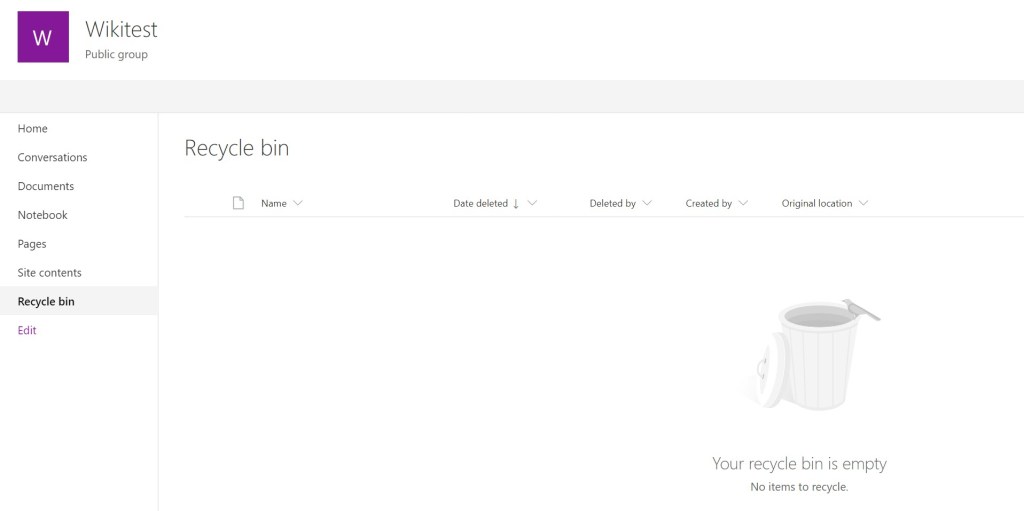Click the file type icon column header
1024x511 pixels.
[238, 203]
